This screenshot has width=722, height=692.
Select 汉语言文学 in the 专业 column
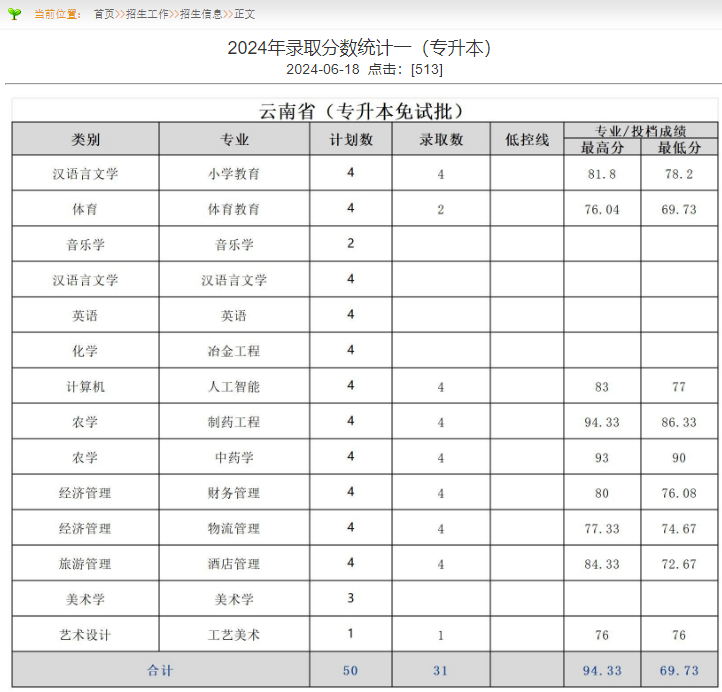pyautogui.click(x=234, y=280)
